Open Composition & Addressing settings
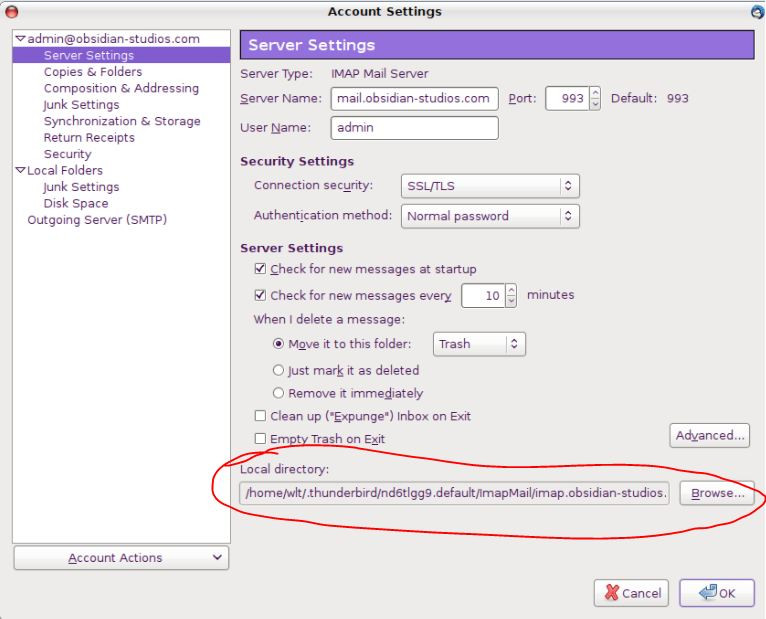 pyautogui.click(x=121, y=88)
